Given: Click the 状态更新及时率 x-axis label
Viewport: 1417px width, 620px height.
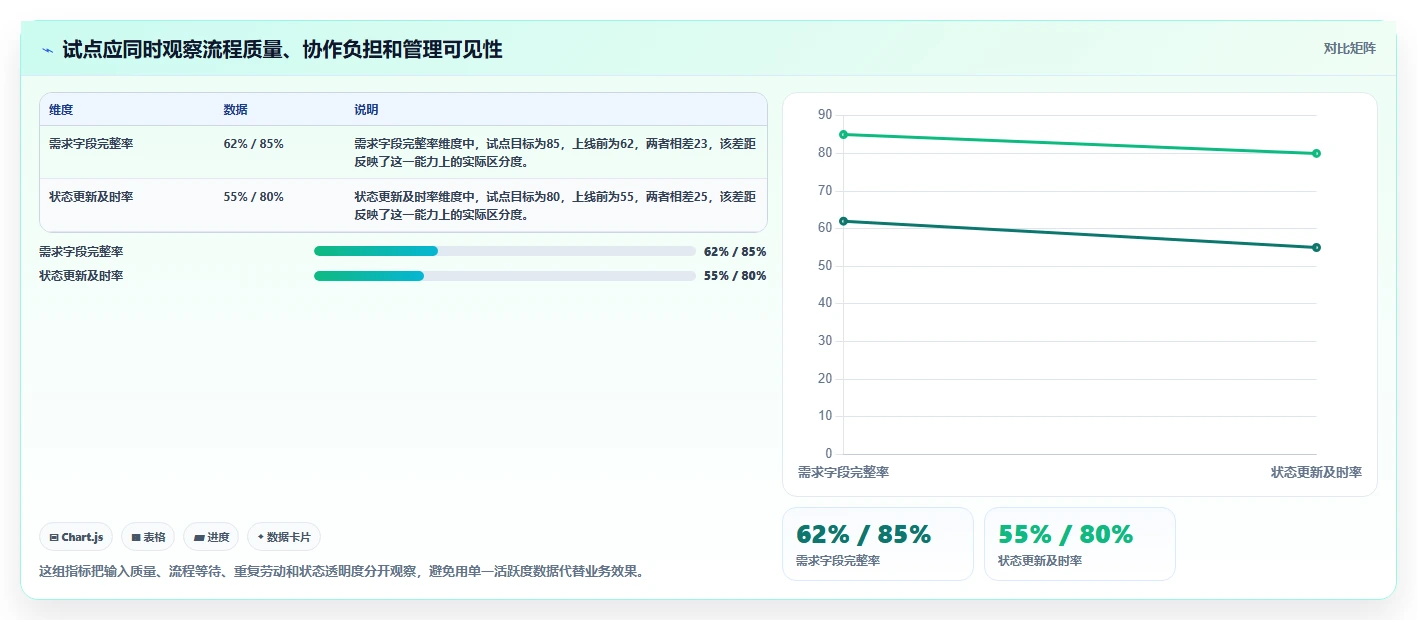Looking at the screenshot, I should (1316, 472).
